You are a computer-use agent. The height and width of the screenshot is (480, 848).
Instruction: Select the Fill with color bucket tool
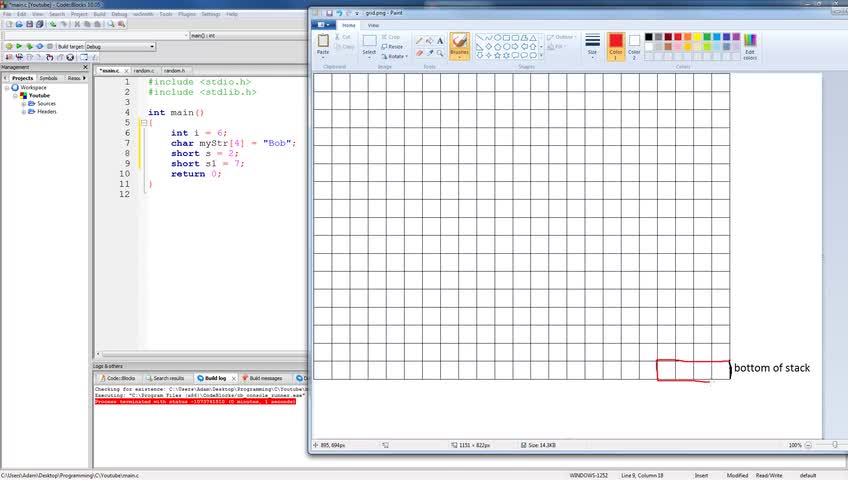(429, 41)
